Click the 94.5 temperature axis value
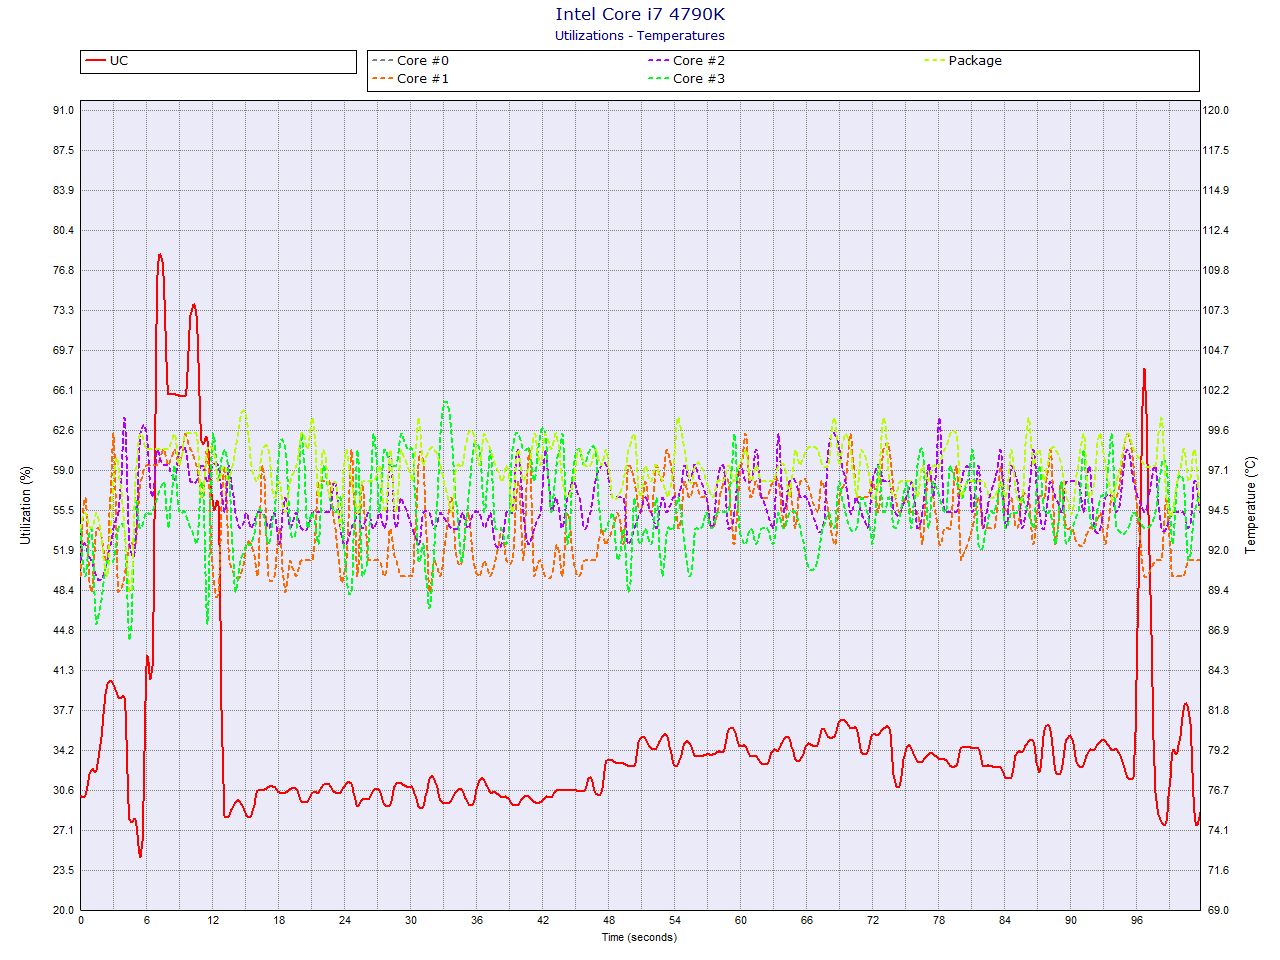This screenshot has height=960, width=1280. (x=1219, y=510)
